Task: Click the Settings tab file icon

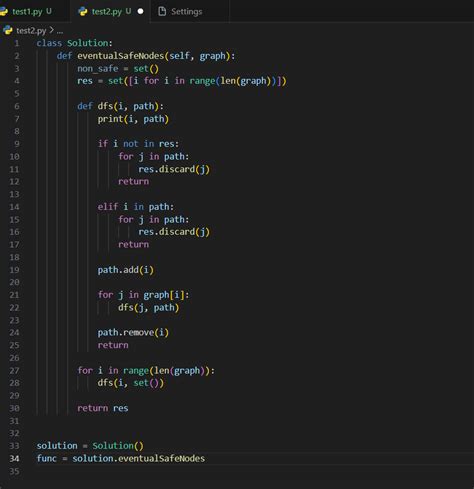Action: pos(162,11)
